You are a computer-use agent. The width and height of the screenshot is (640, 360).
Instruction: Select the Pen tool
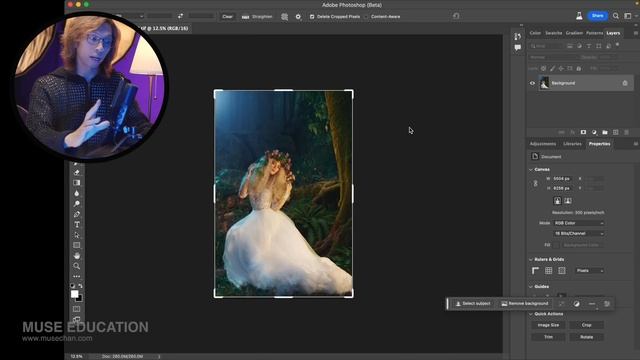tap(77, 214)
